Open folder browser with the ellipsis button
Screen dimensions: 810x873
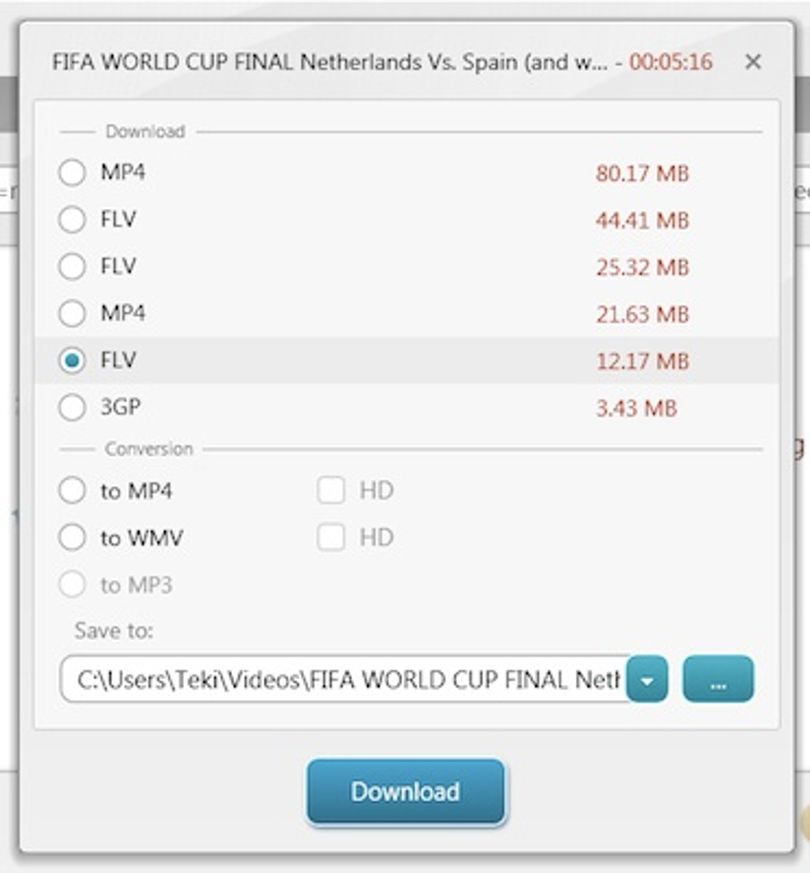718,679
